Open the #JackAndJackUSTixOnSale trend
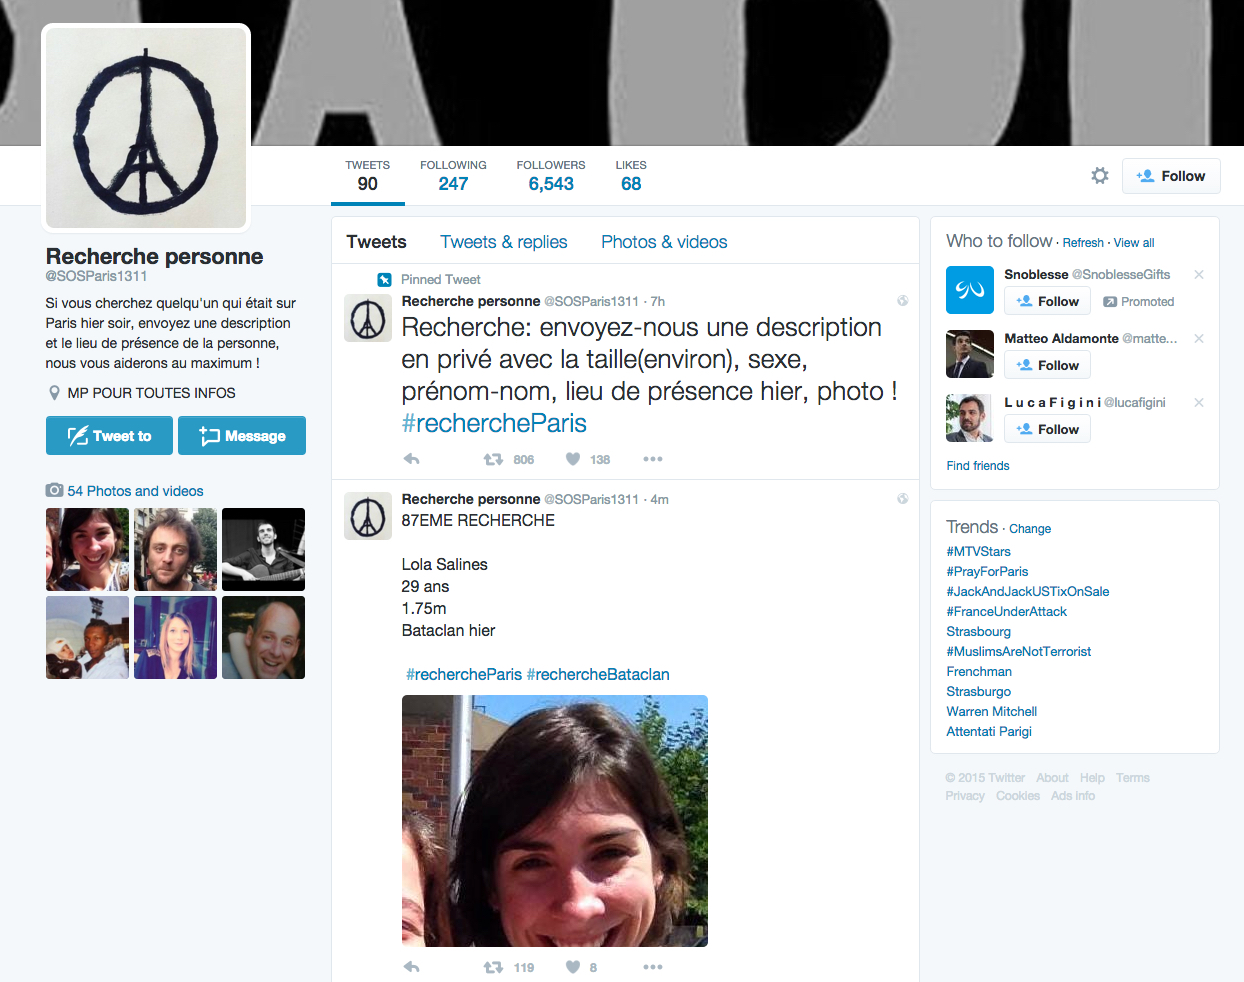The image size is (1244, 982). point(1027,591)
